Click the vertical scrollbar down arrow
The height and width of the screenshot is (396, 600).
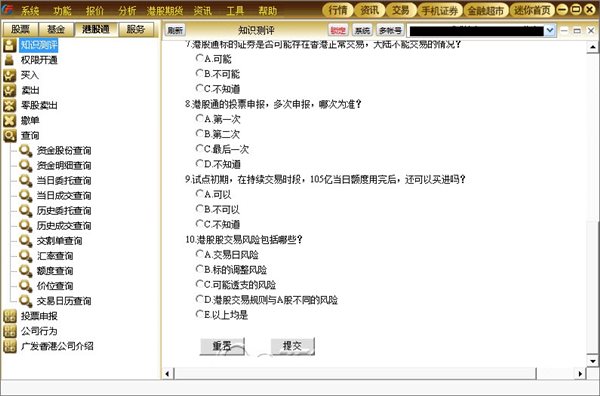click(593, 361)
